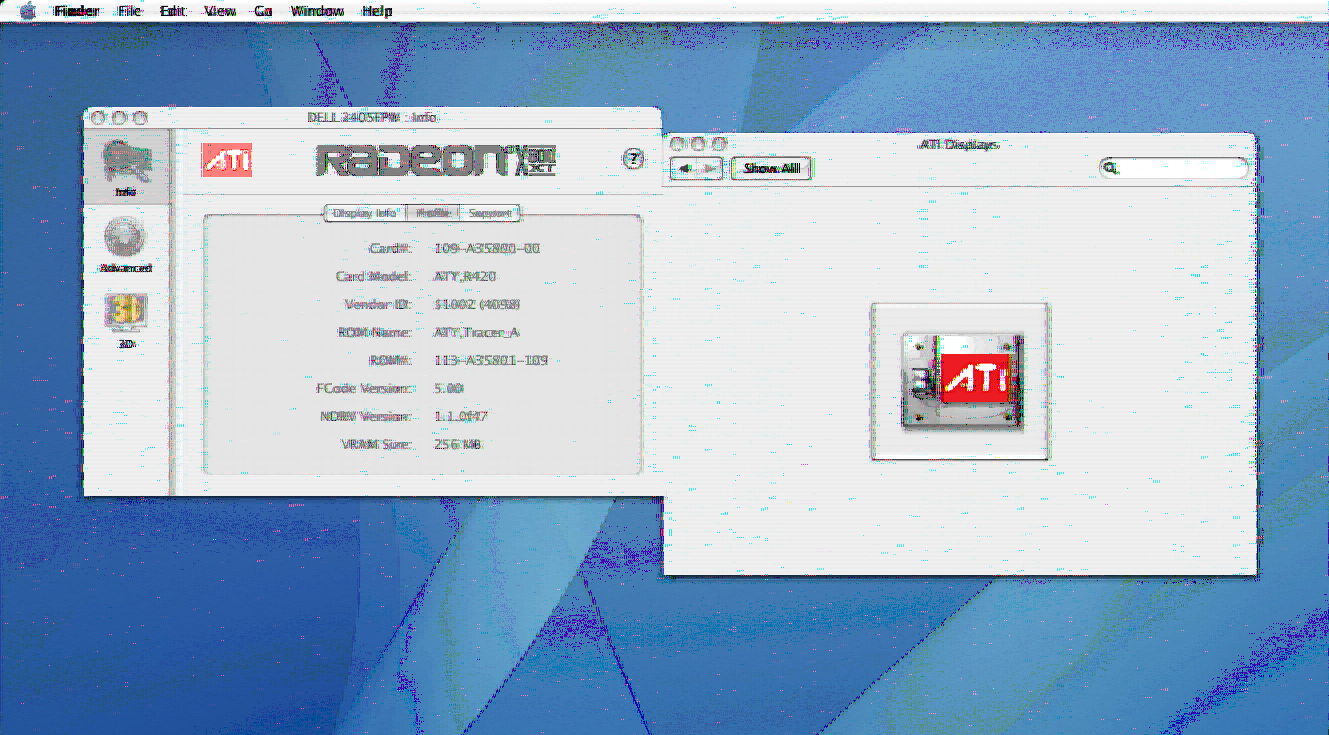Screen dimensions: 1329x735
Task: Open the Finder menu
Action: point(76,11)
